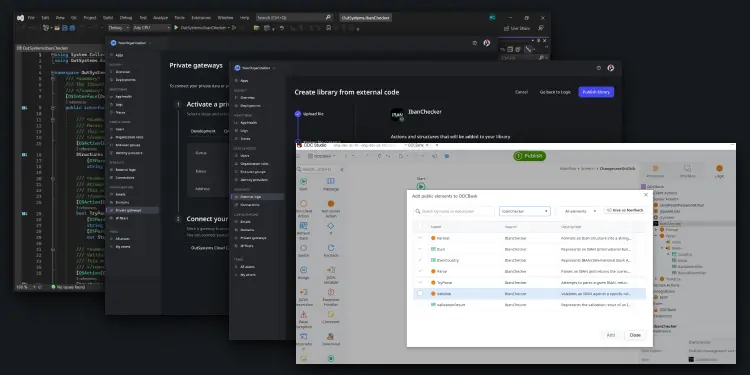The height and width of the screenshot is (375, 750).
Task: Click Go back to Logic link
Action: 555,92
